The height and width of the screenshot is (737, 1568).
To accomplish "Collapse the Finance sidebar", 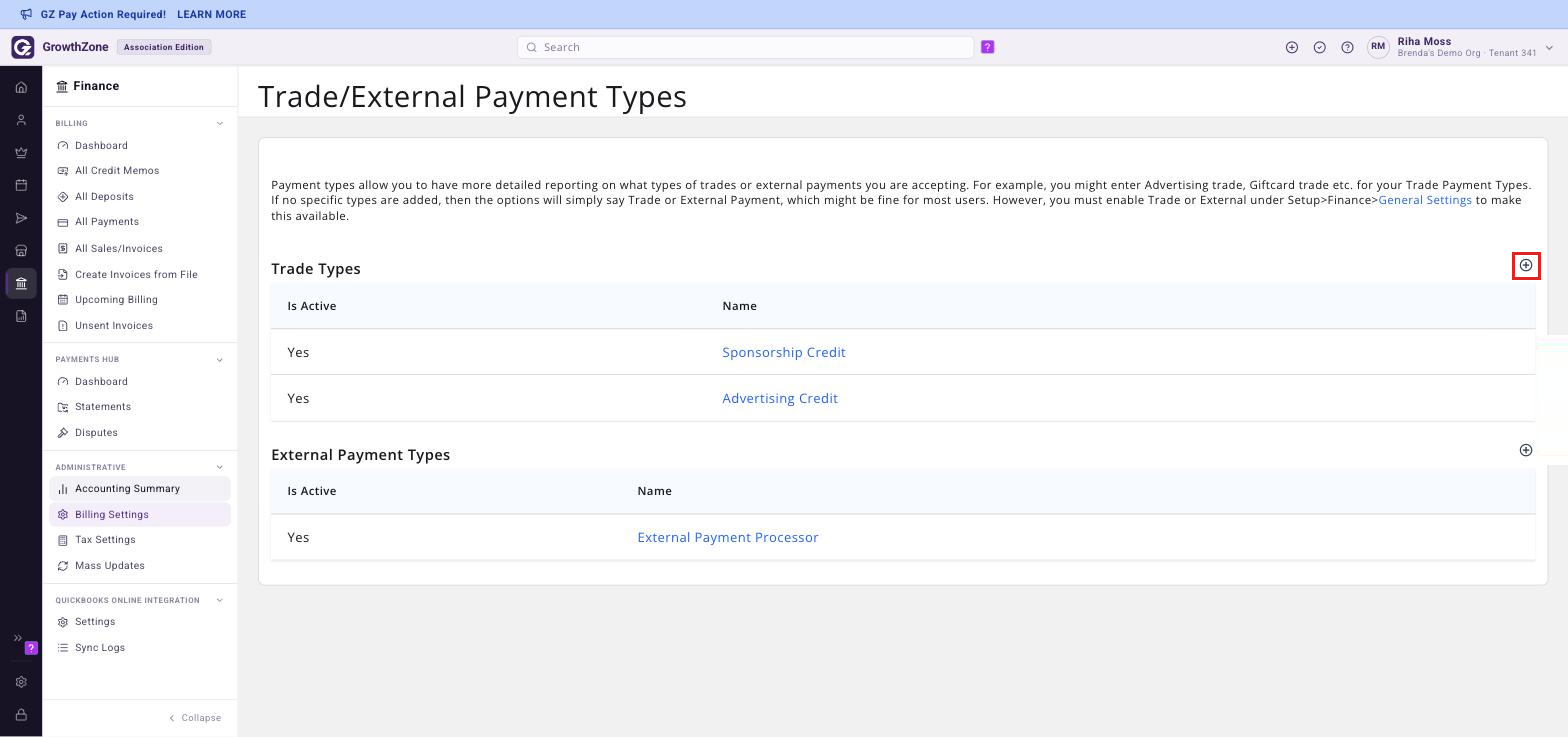I will [195, 718].
